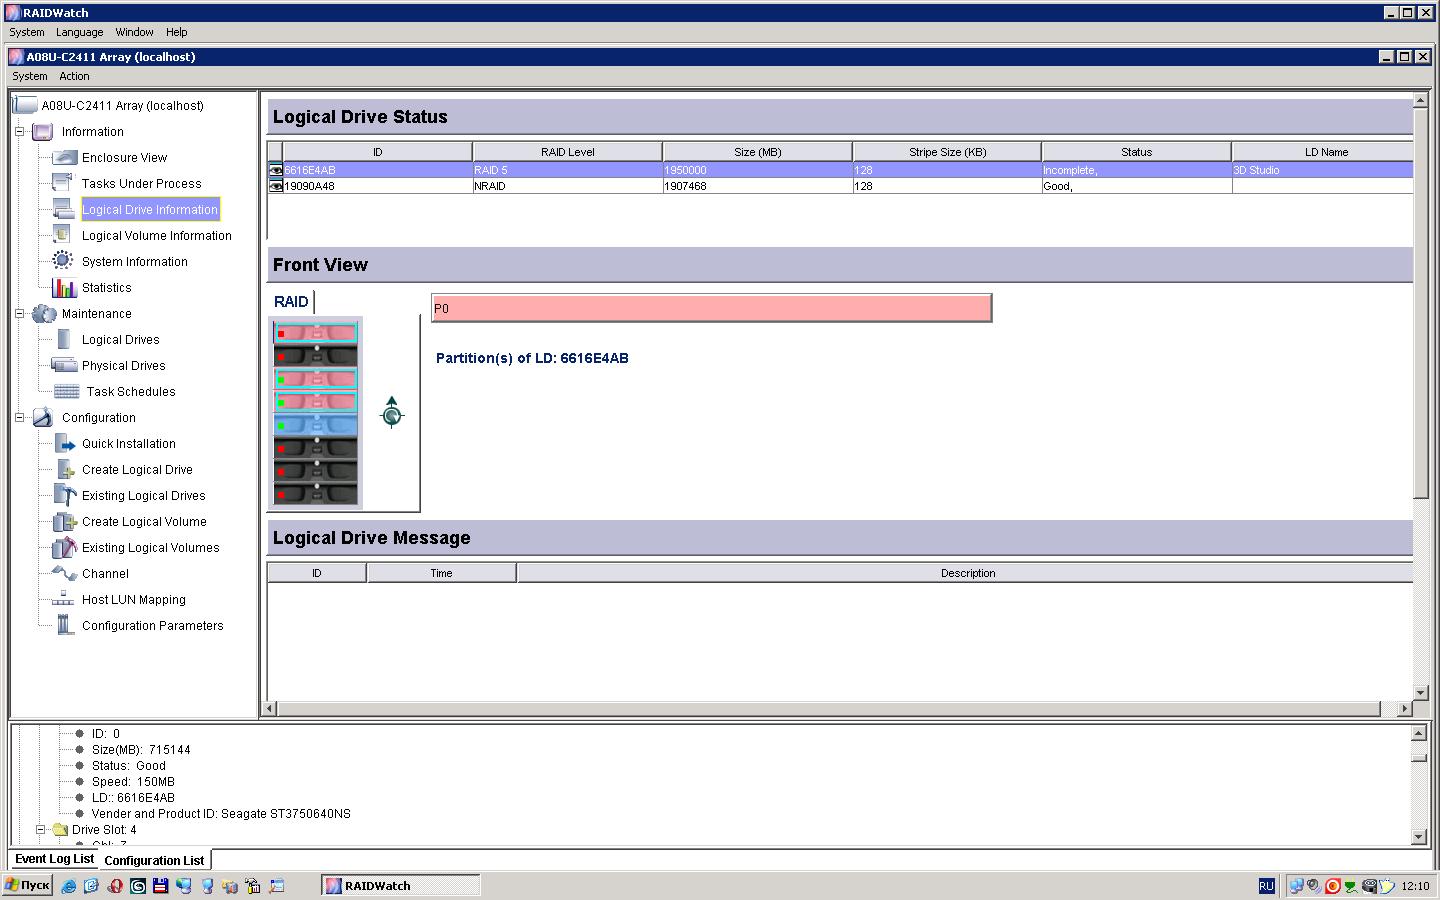This screenshot has width=1440, height=900.
Task: Open the Channel icon under Configuration
Action: (64, 574)
